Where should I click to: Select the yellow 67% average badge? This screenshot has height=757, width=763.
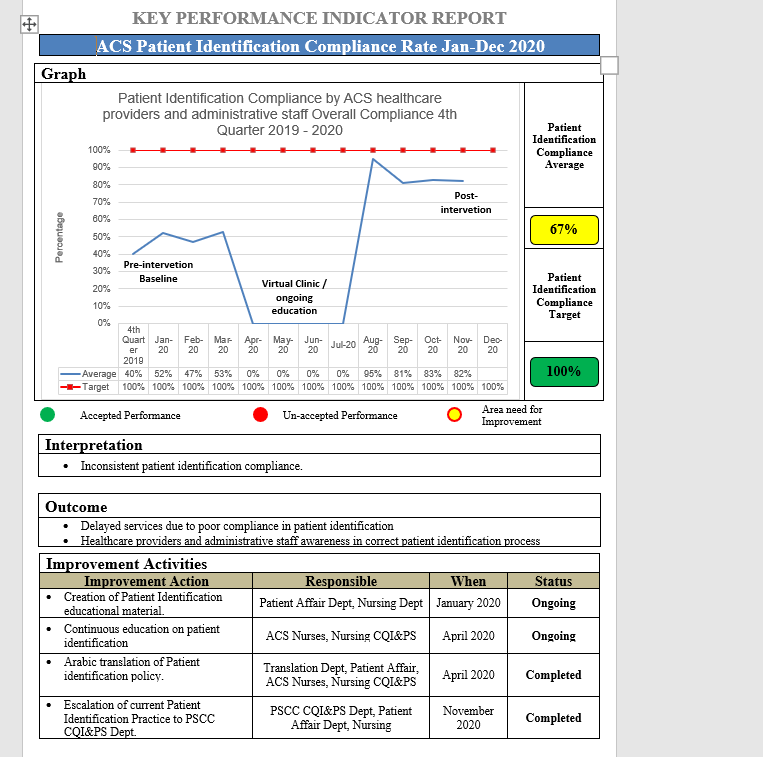564,230
